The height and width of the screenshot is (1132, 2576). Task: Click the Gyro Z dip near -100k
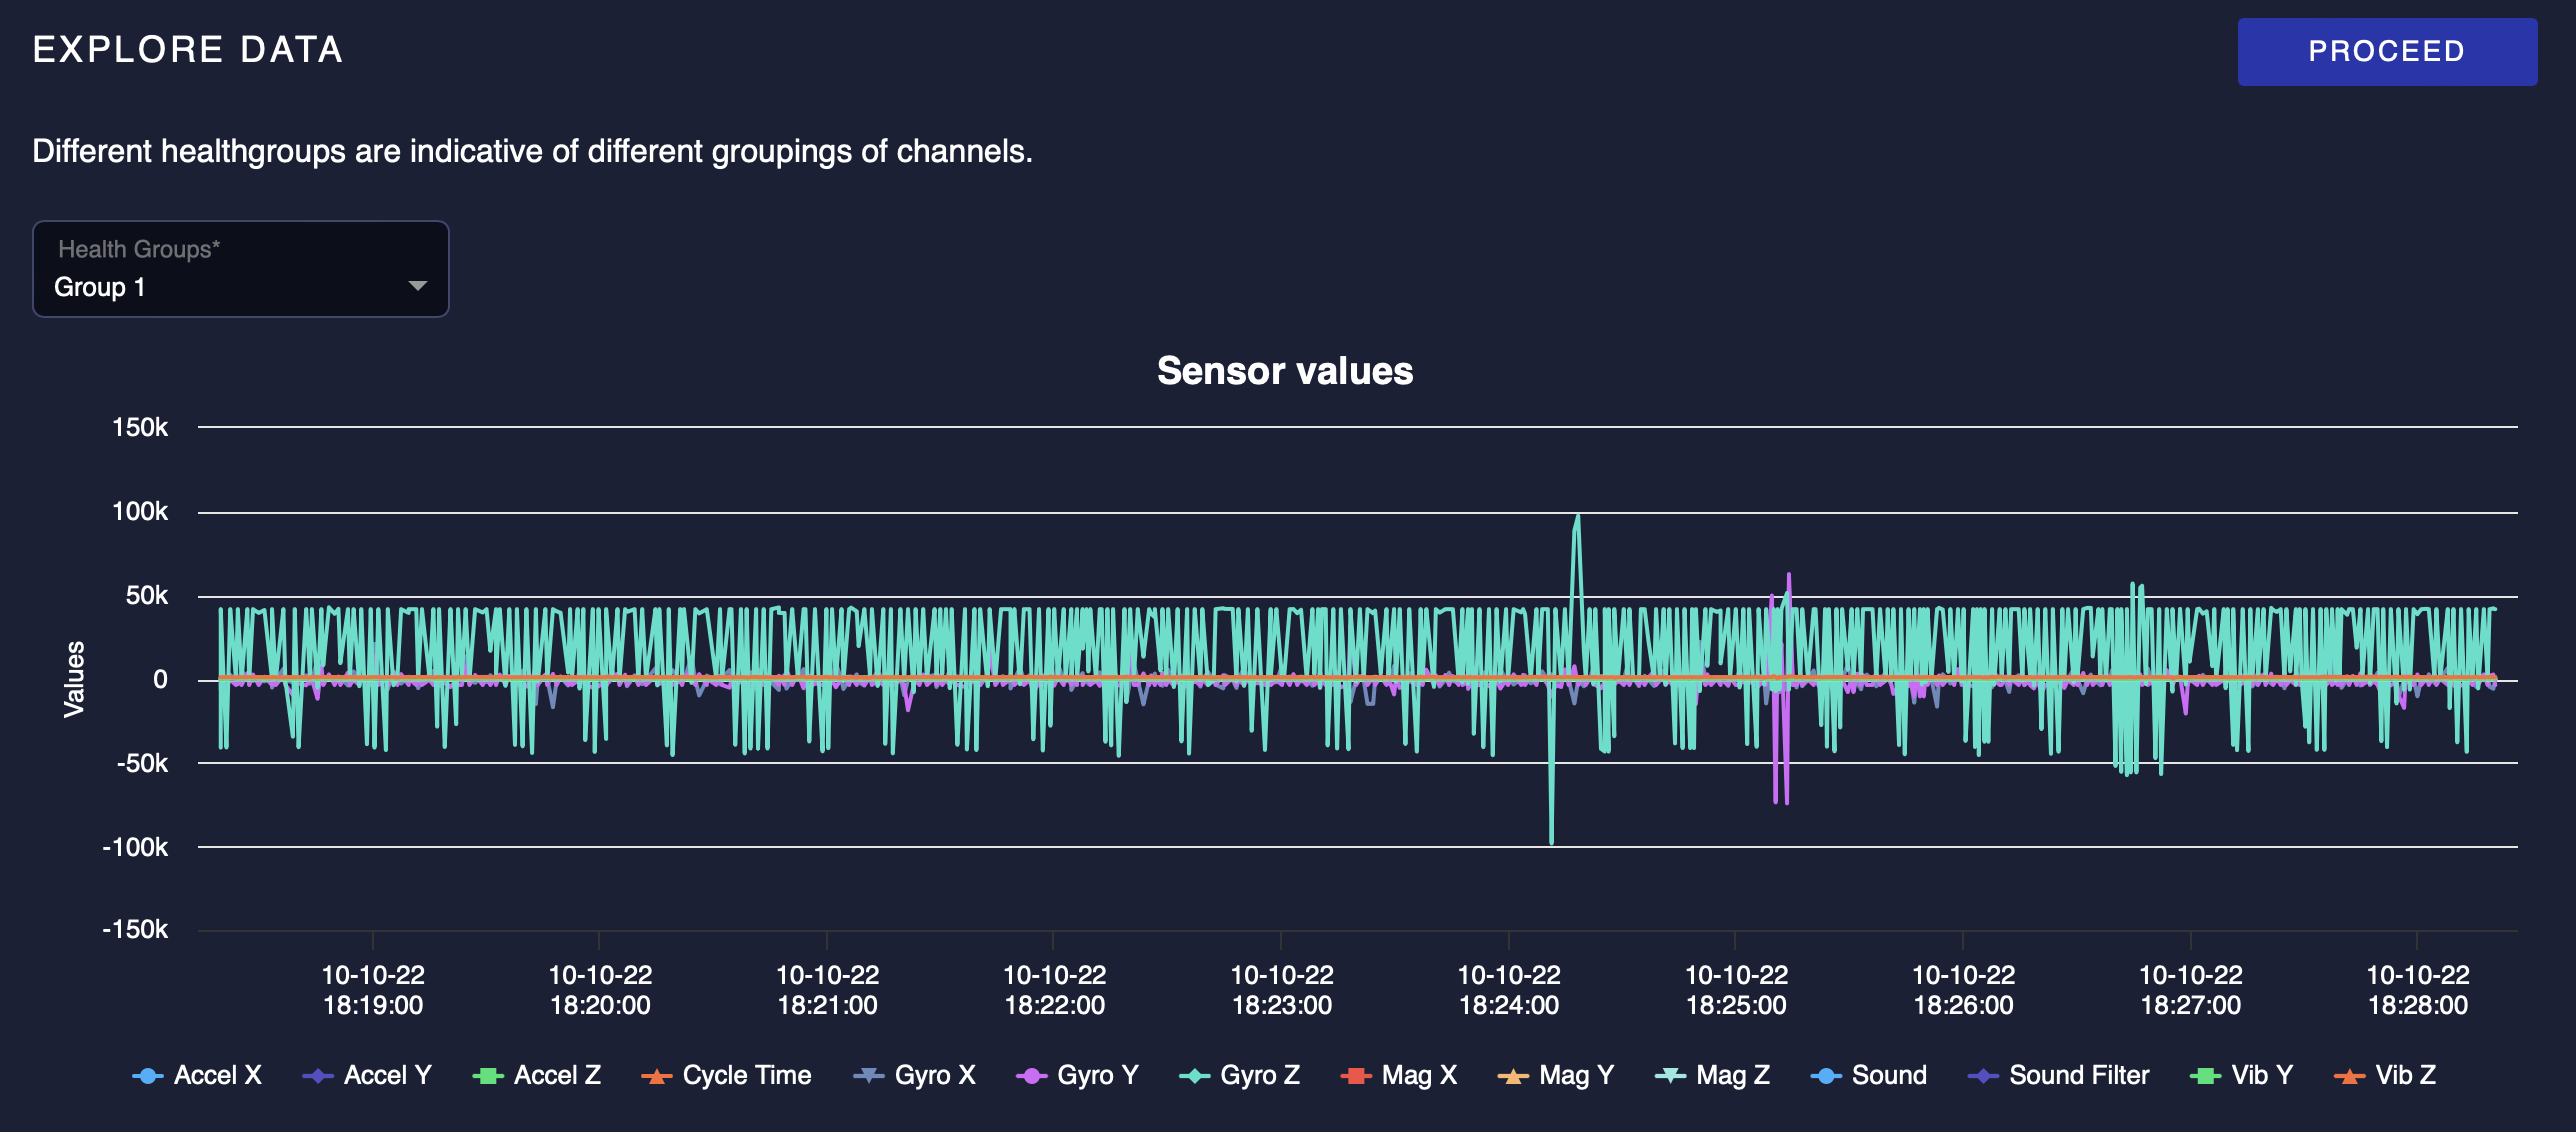[1552, 840]
